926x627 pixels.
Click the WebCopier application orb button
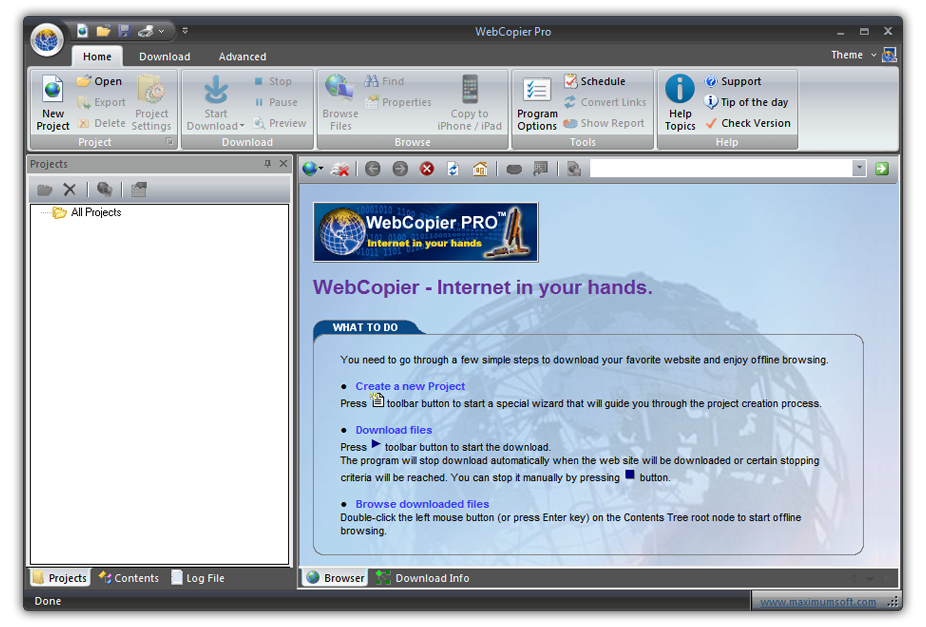(47, 40)
